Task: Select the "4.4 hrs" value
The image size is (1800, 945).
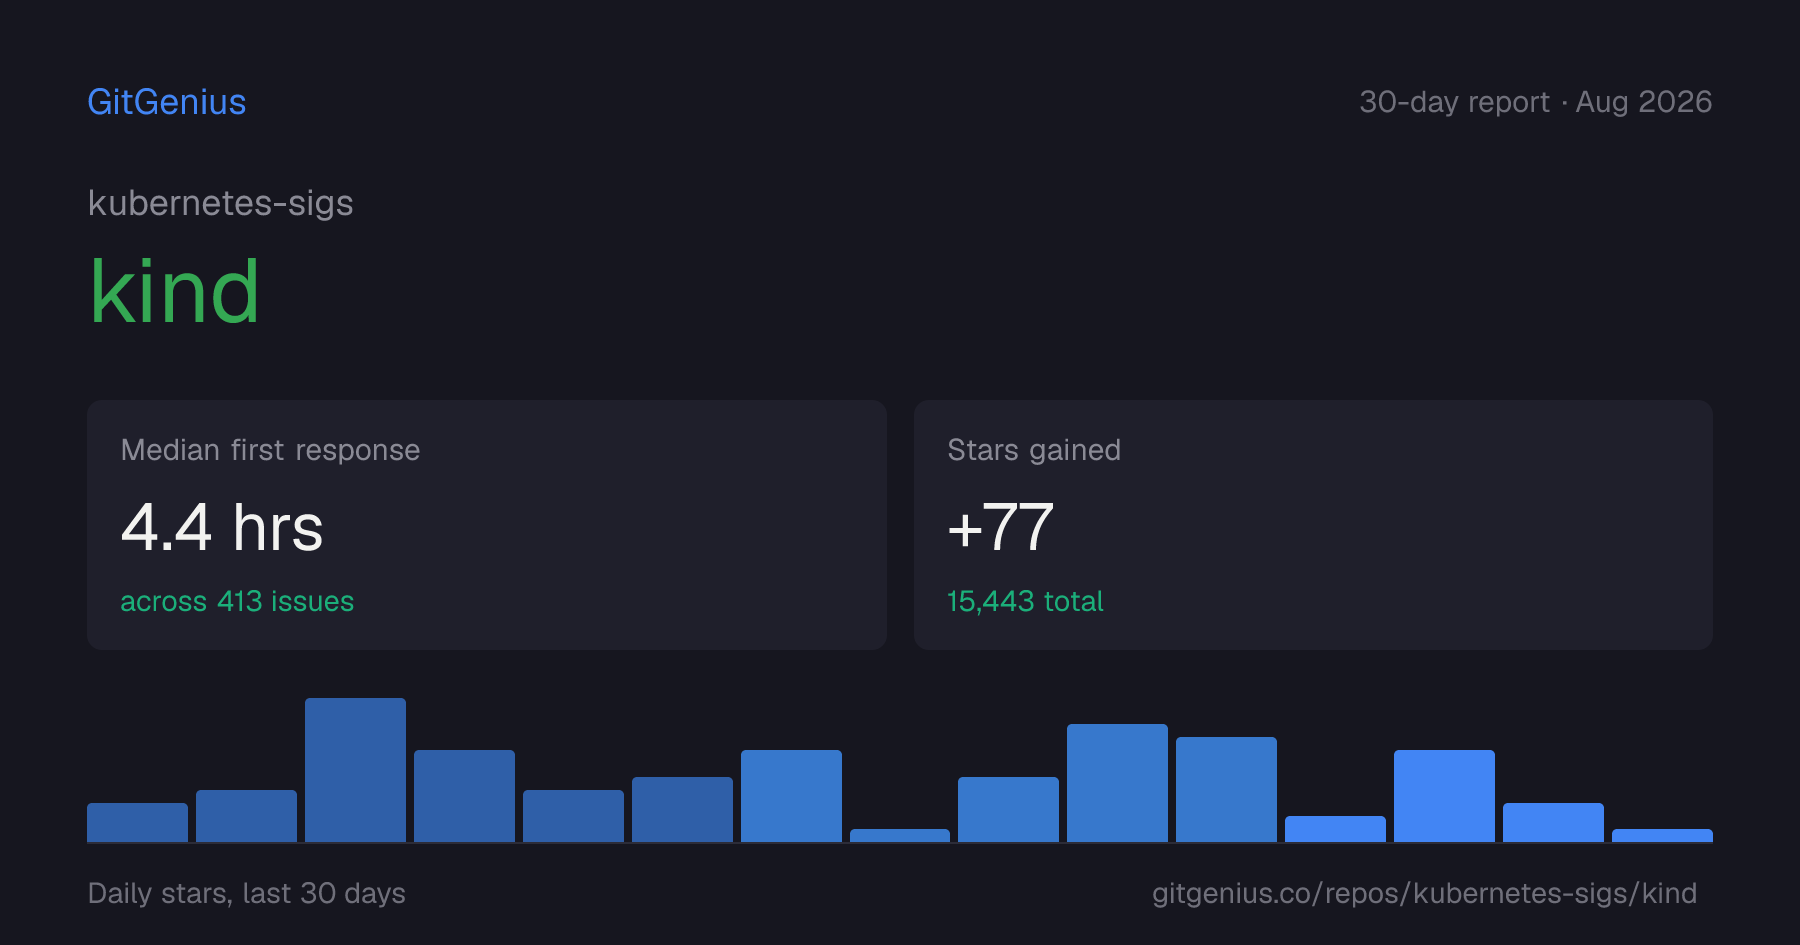Action: tap(222, 527)
